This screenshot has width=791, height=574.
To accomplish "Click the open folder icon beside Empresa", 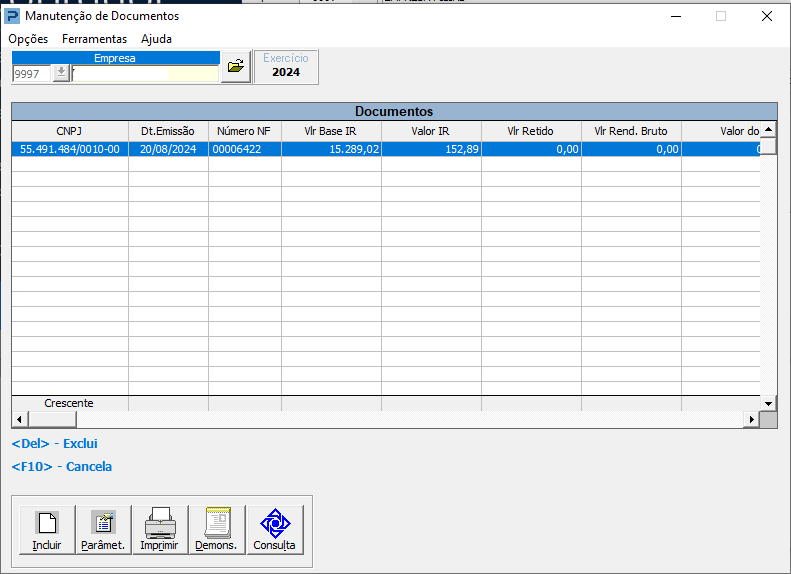I will coord(236,66).
